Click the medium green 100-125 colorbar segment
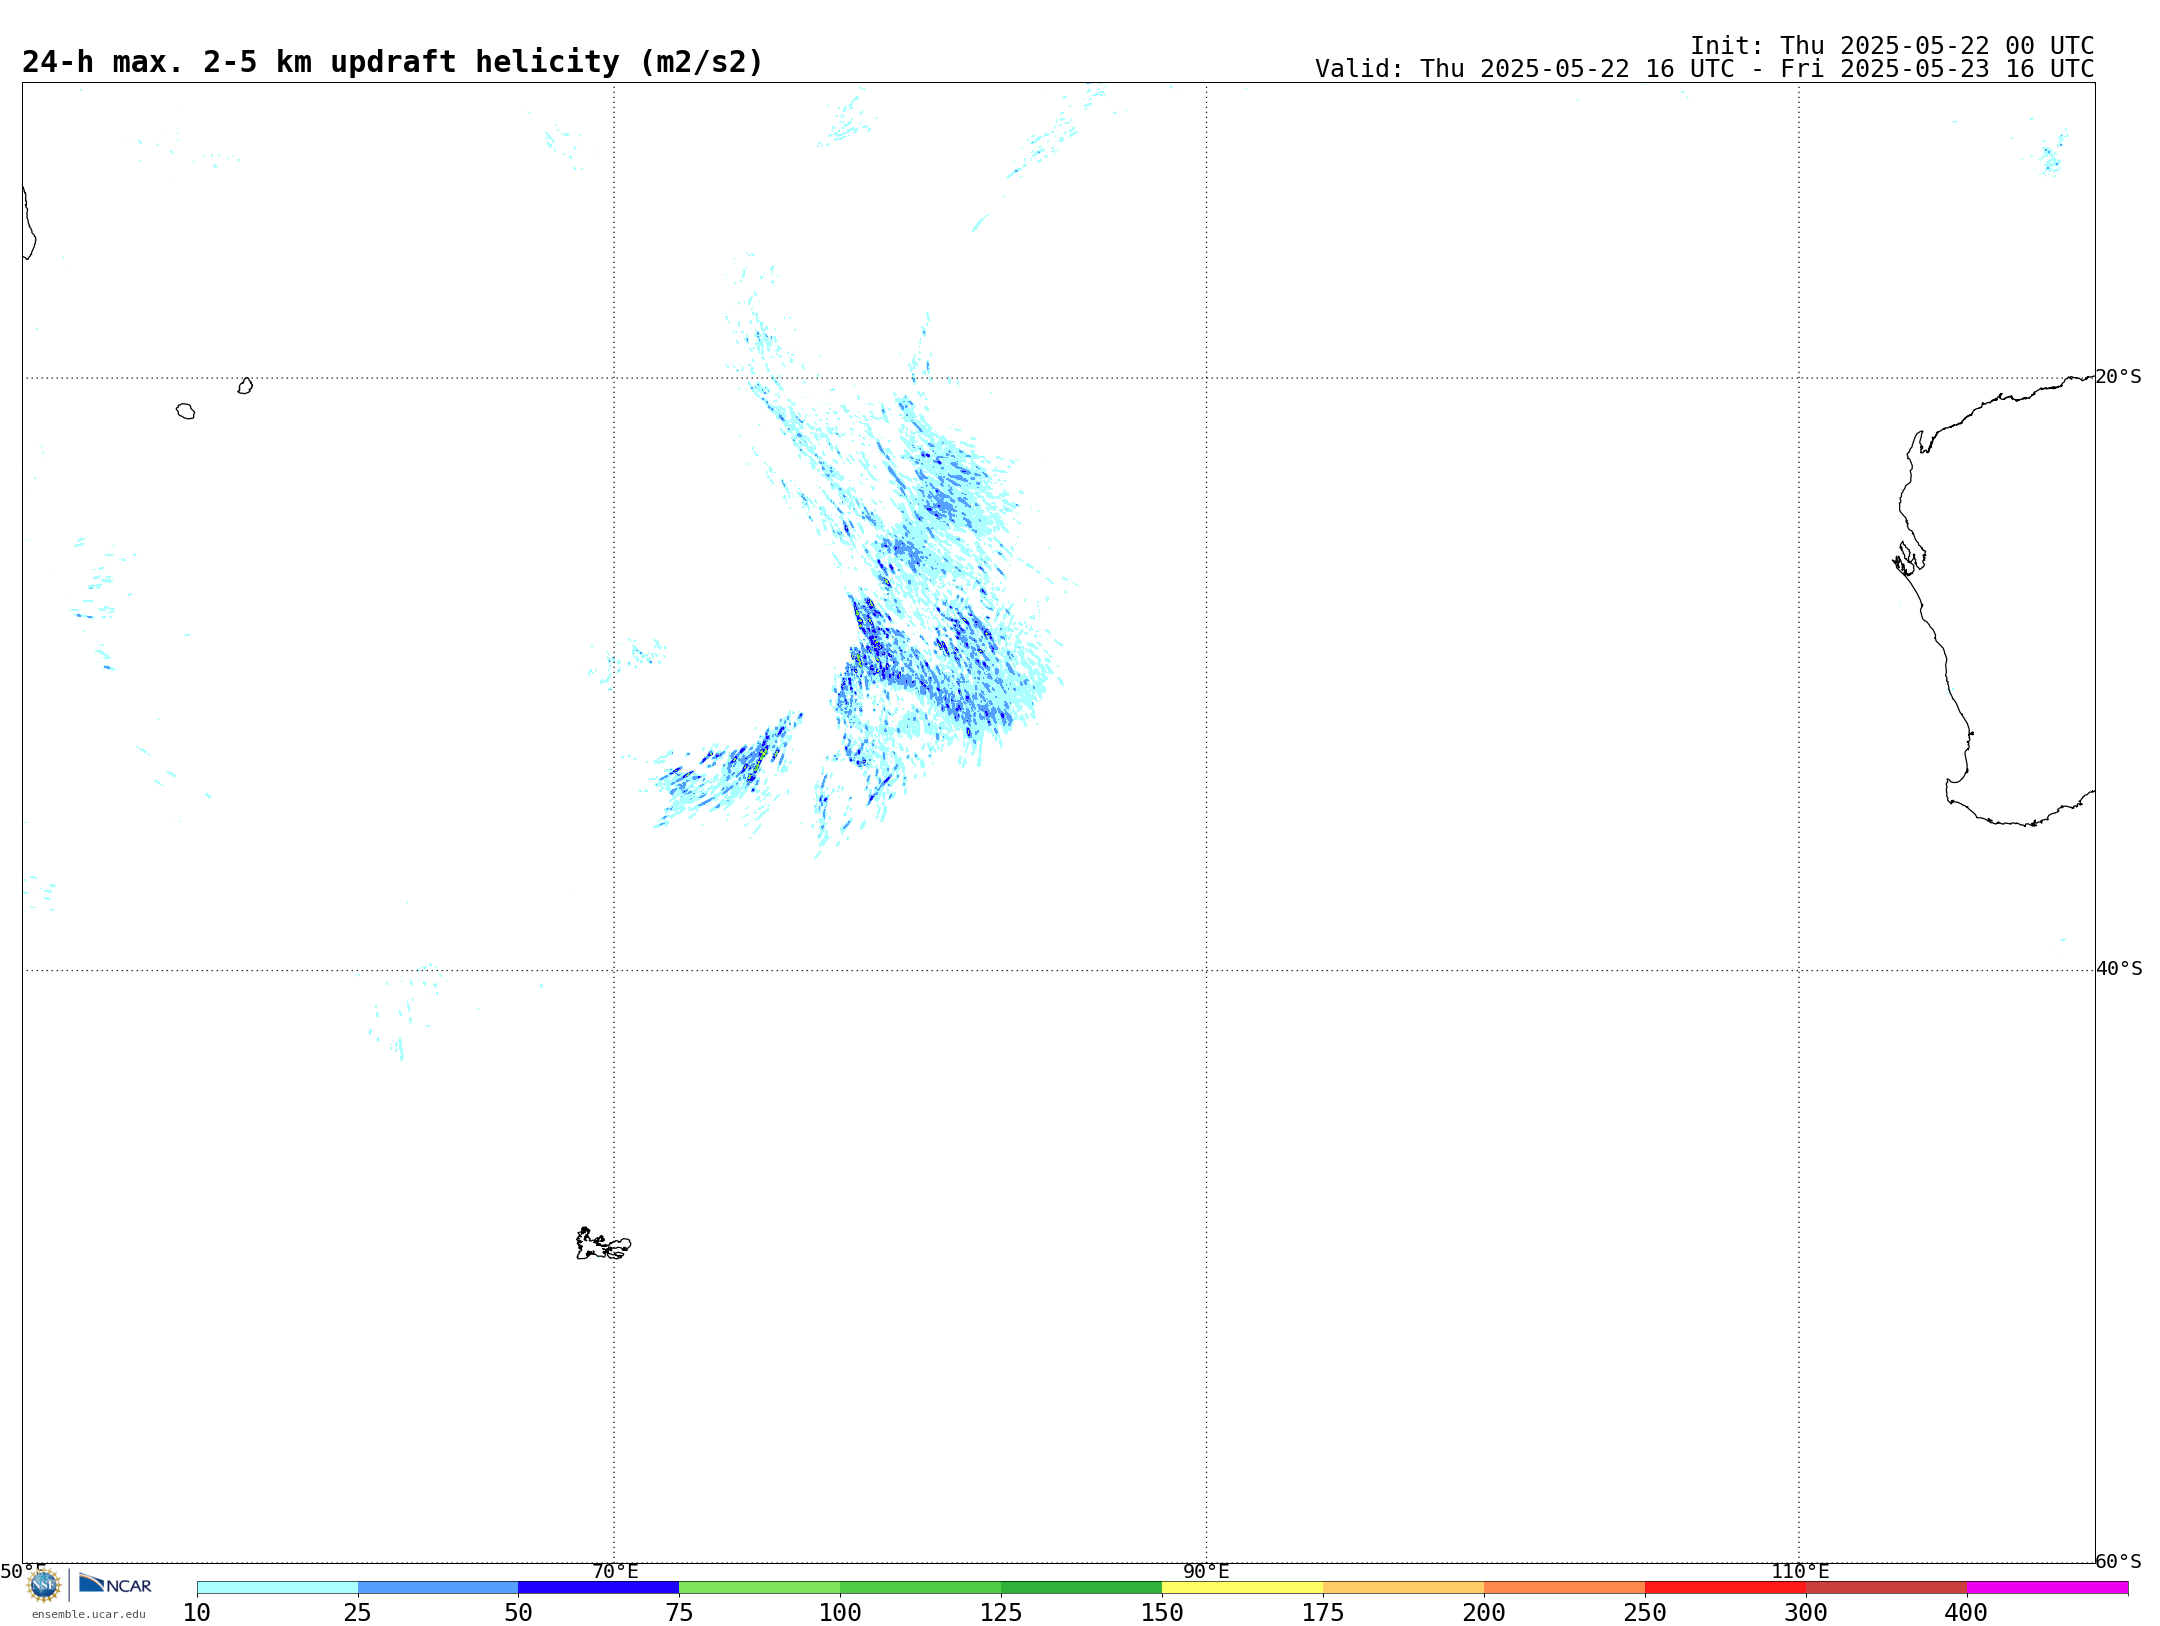 tap(921, 1588)
